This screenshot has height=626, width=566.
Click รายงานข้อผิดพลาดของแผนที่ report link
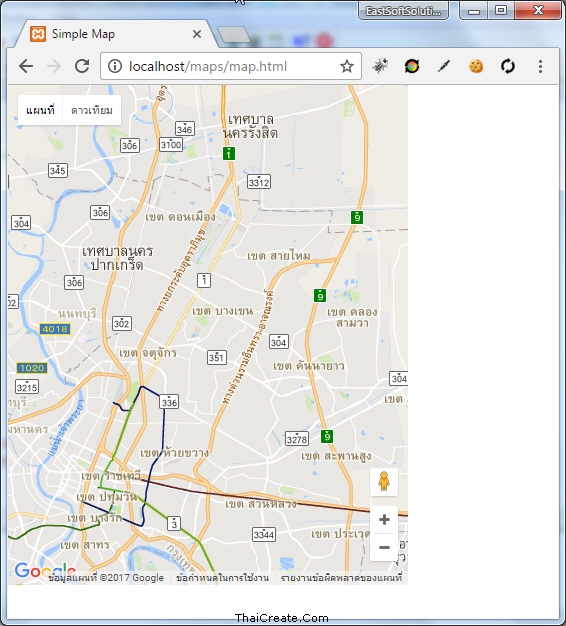(x=341, y=578)
